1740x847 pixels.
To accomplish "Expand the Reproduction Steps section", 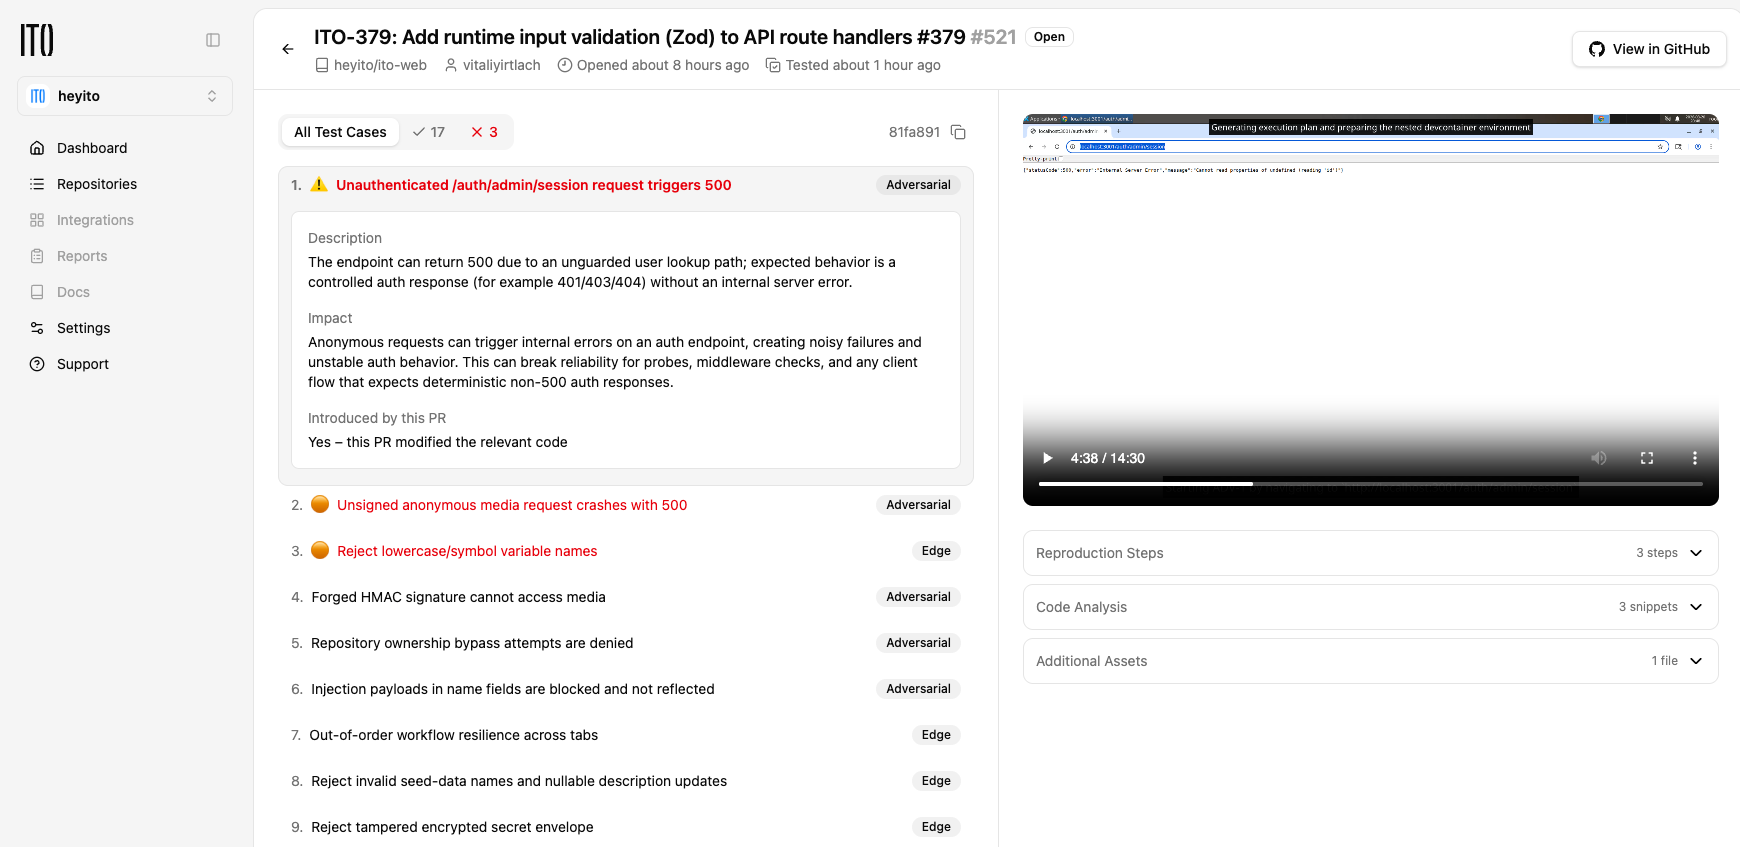I will 1370,553.
